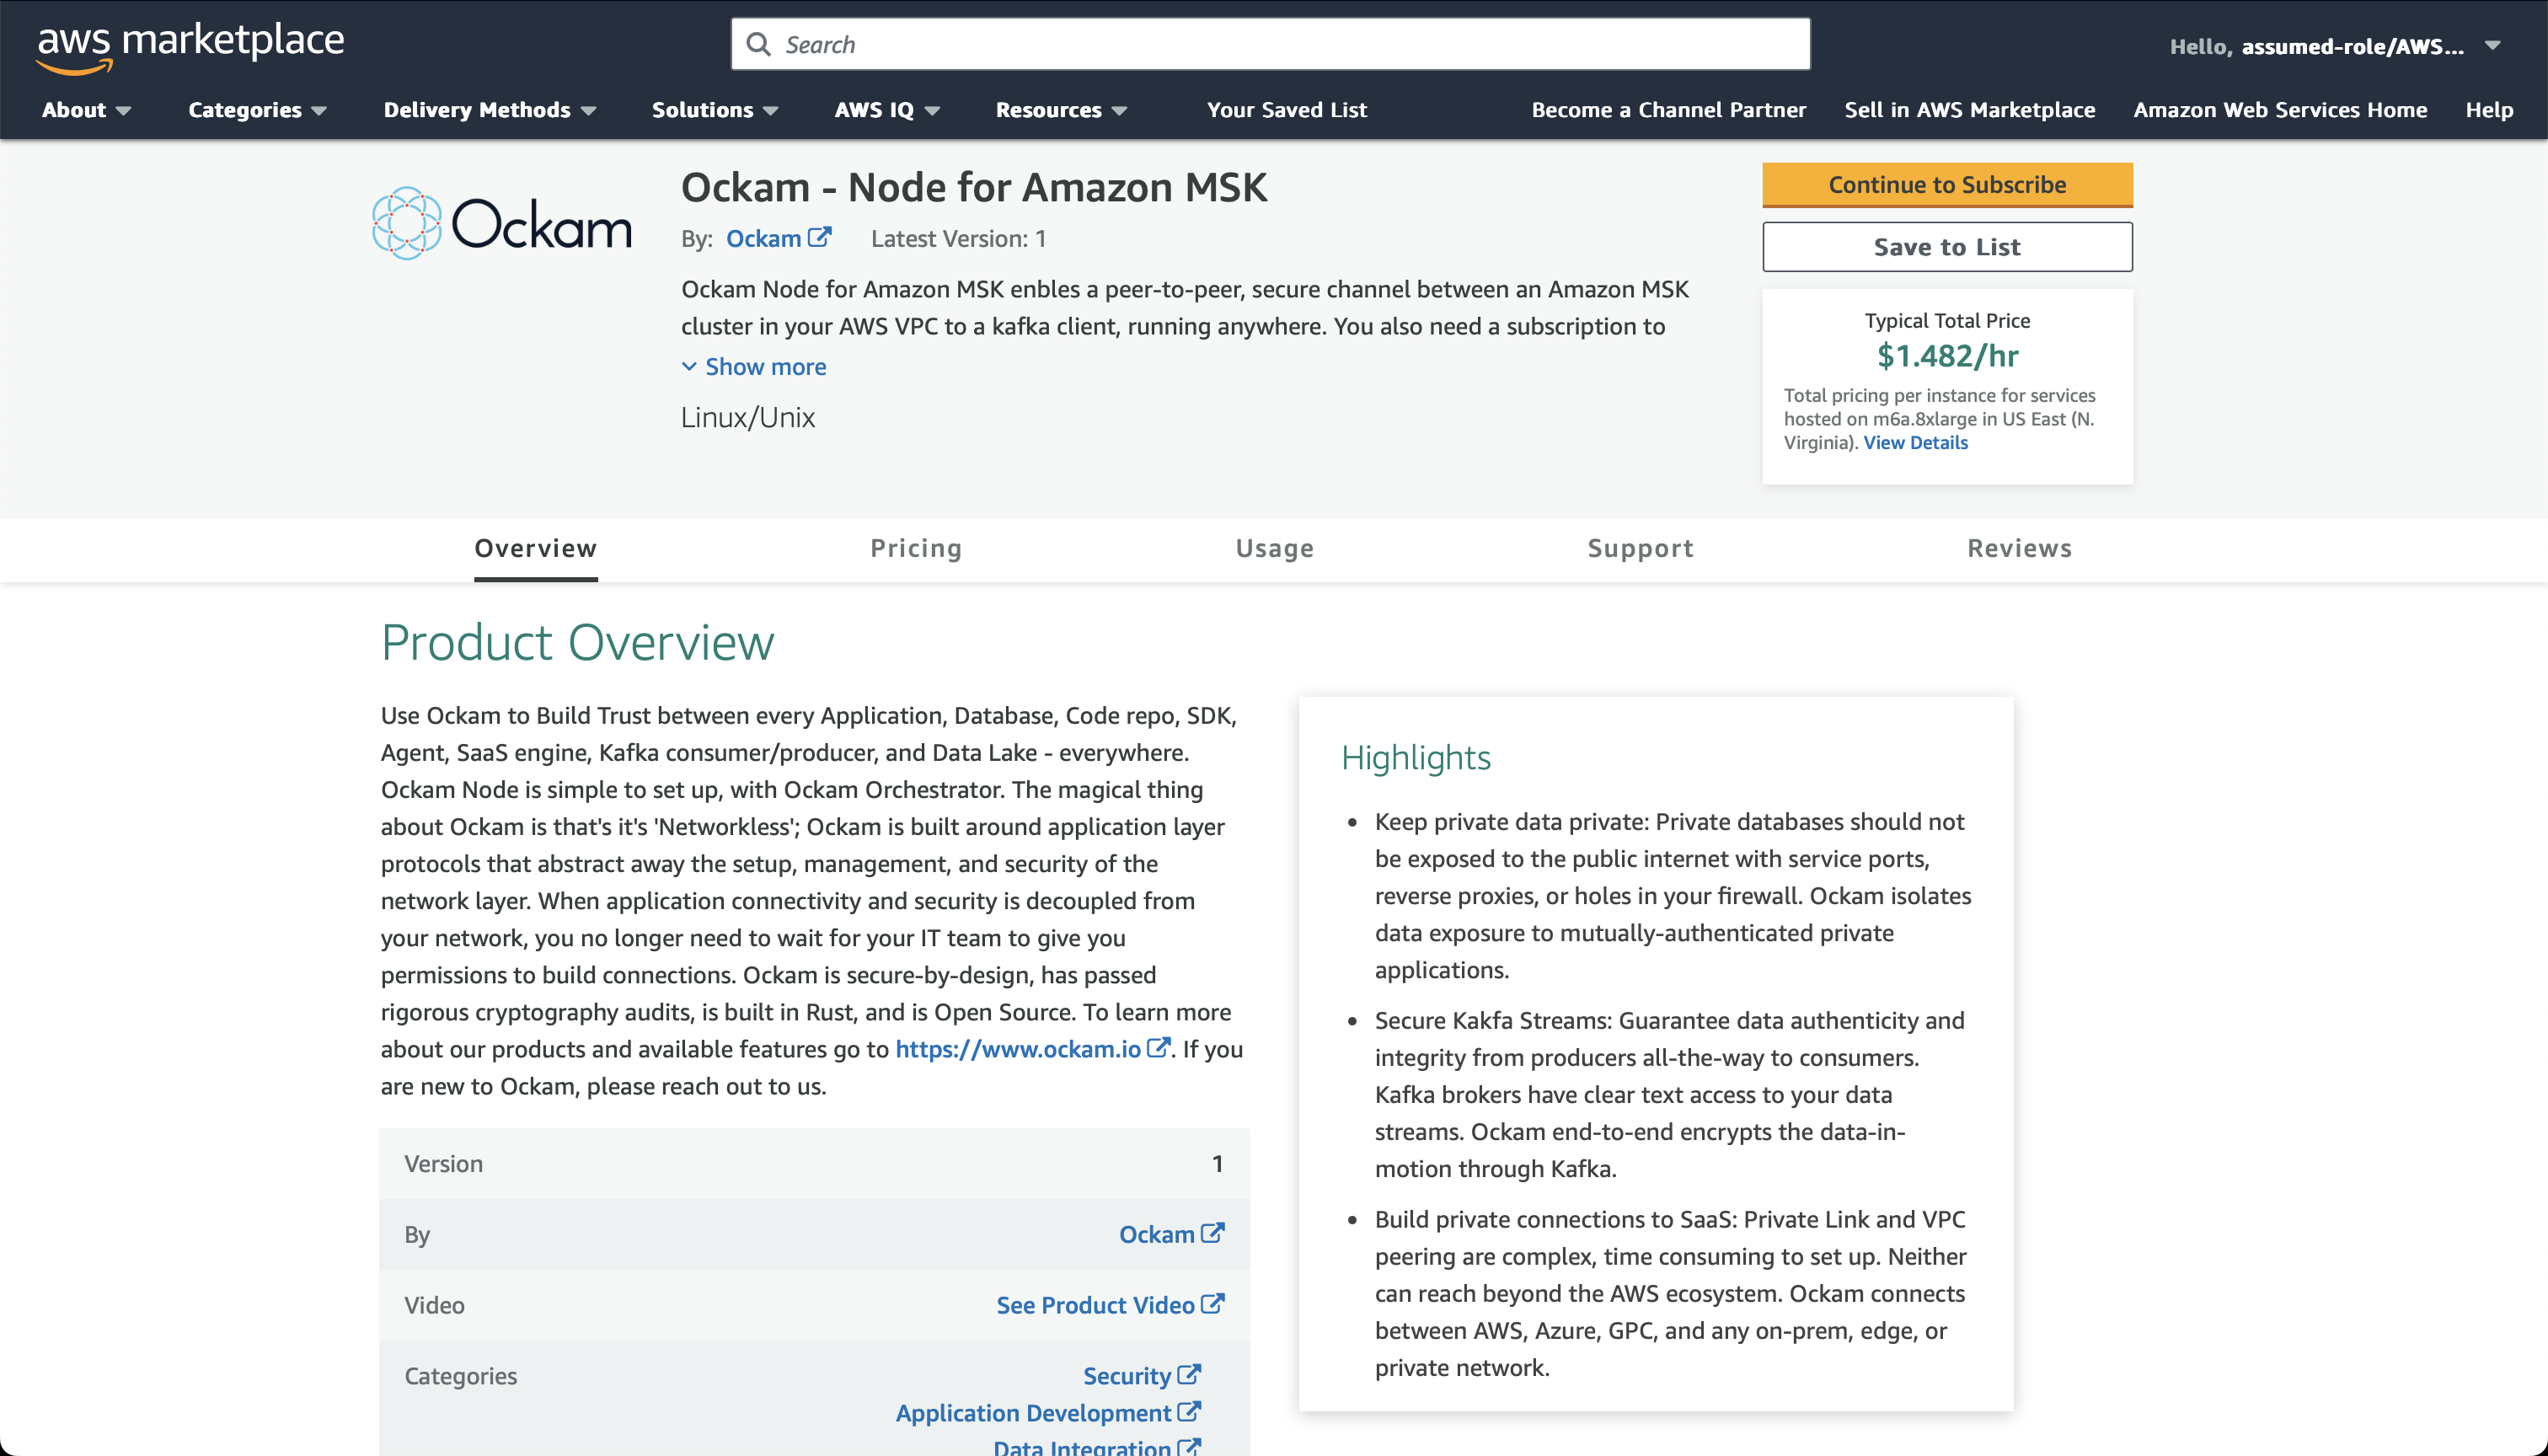2548x1456 pixels.
Task: Click external icon next to ockam.io URL
Action: coord(1158,1048)
